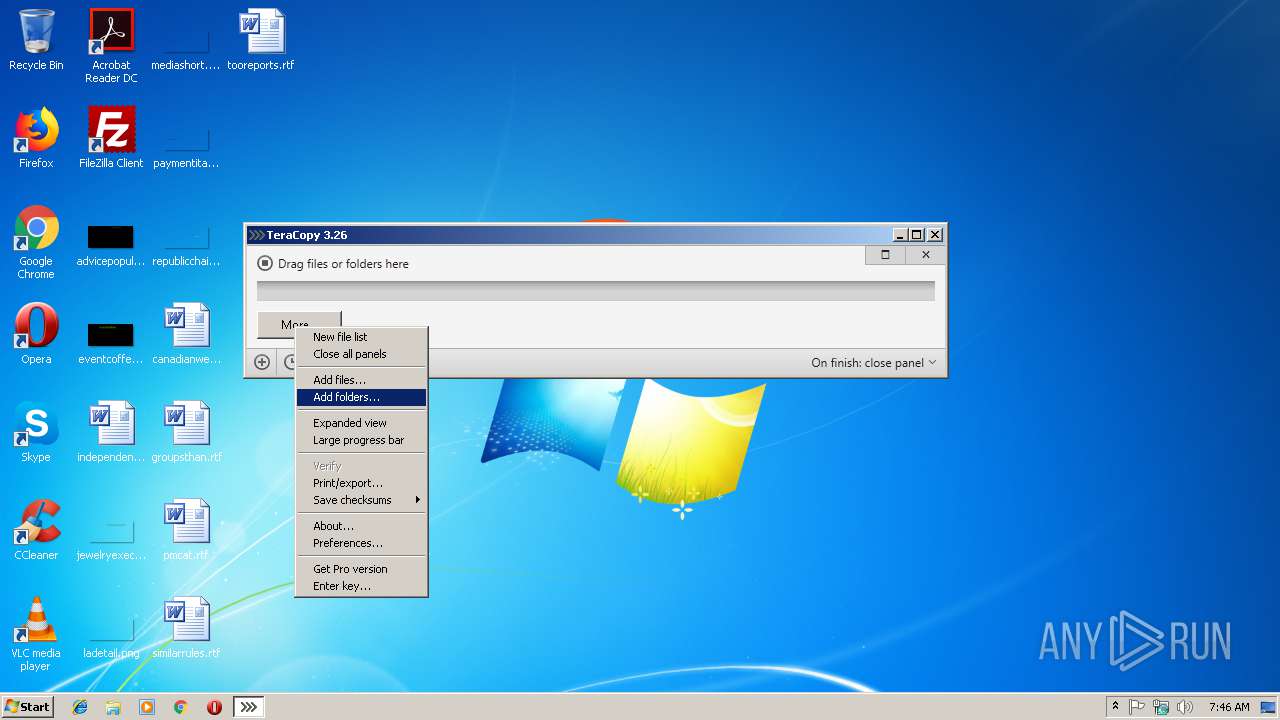Open Chrome from the taskbar

click(181, 707)
